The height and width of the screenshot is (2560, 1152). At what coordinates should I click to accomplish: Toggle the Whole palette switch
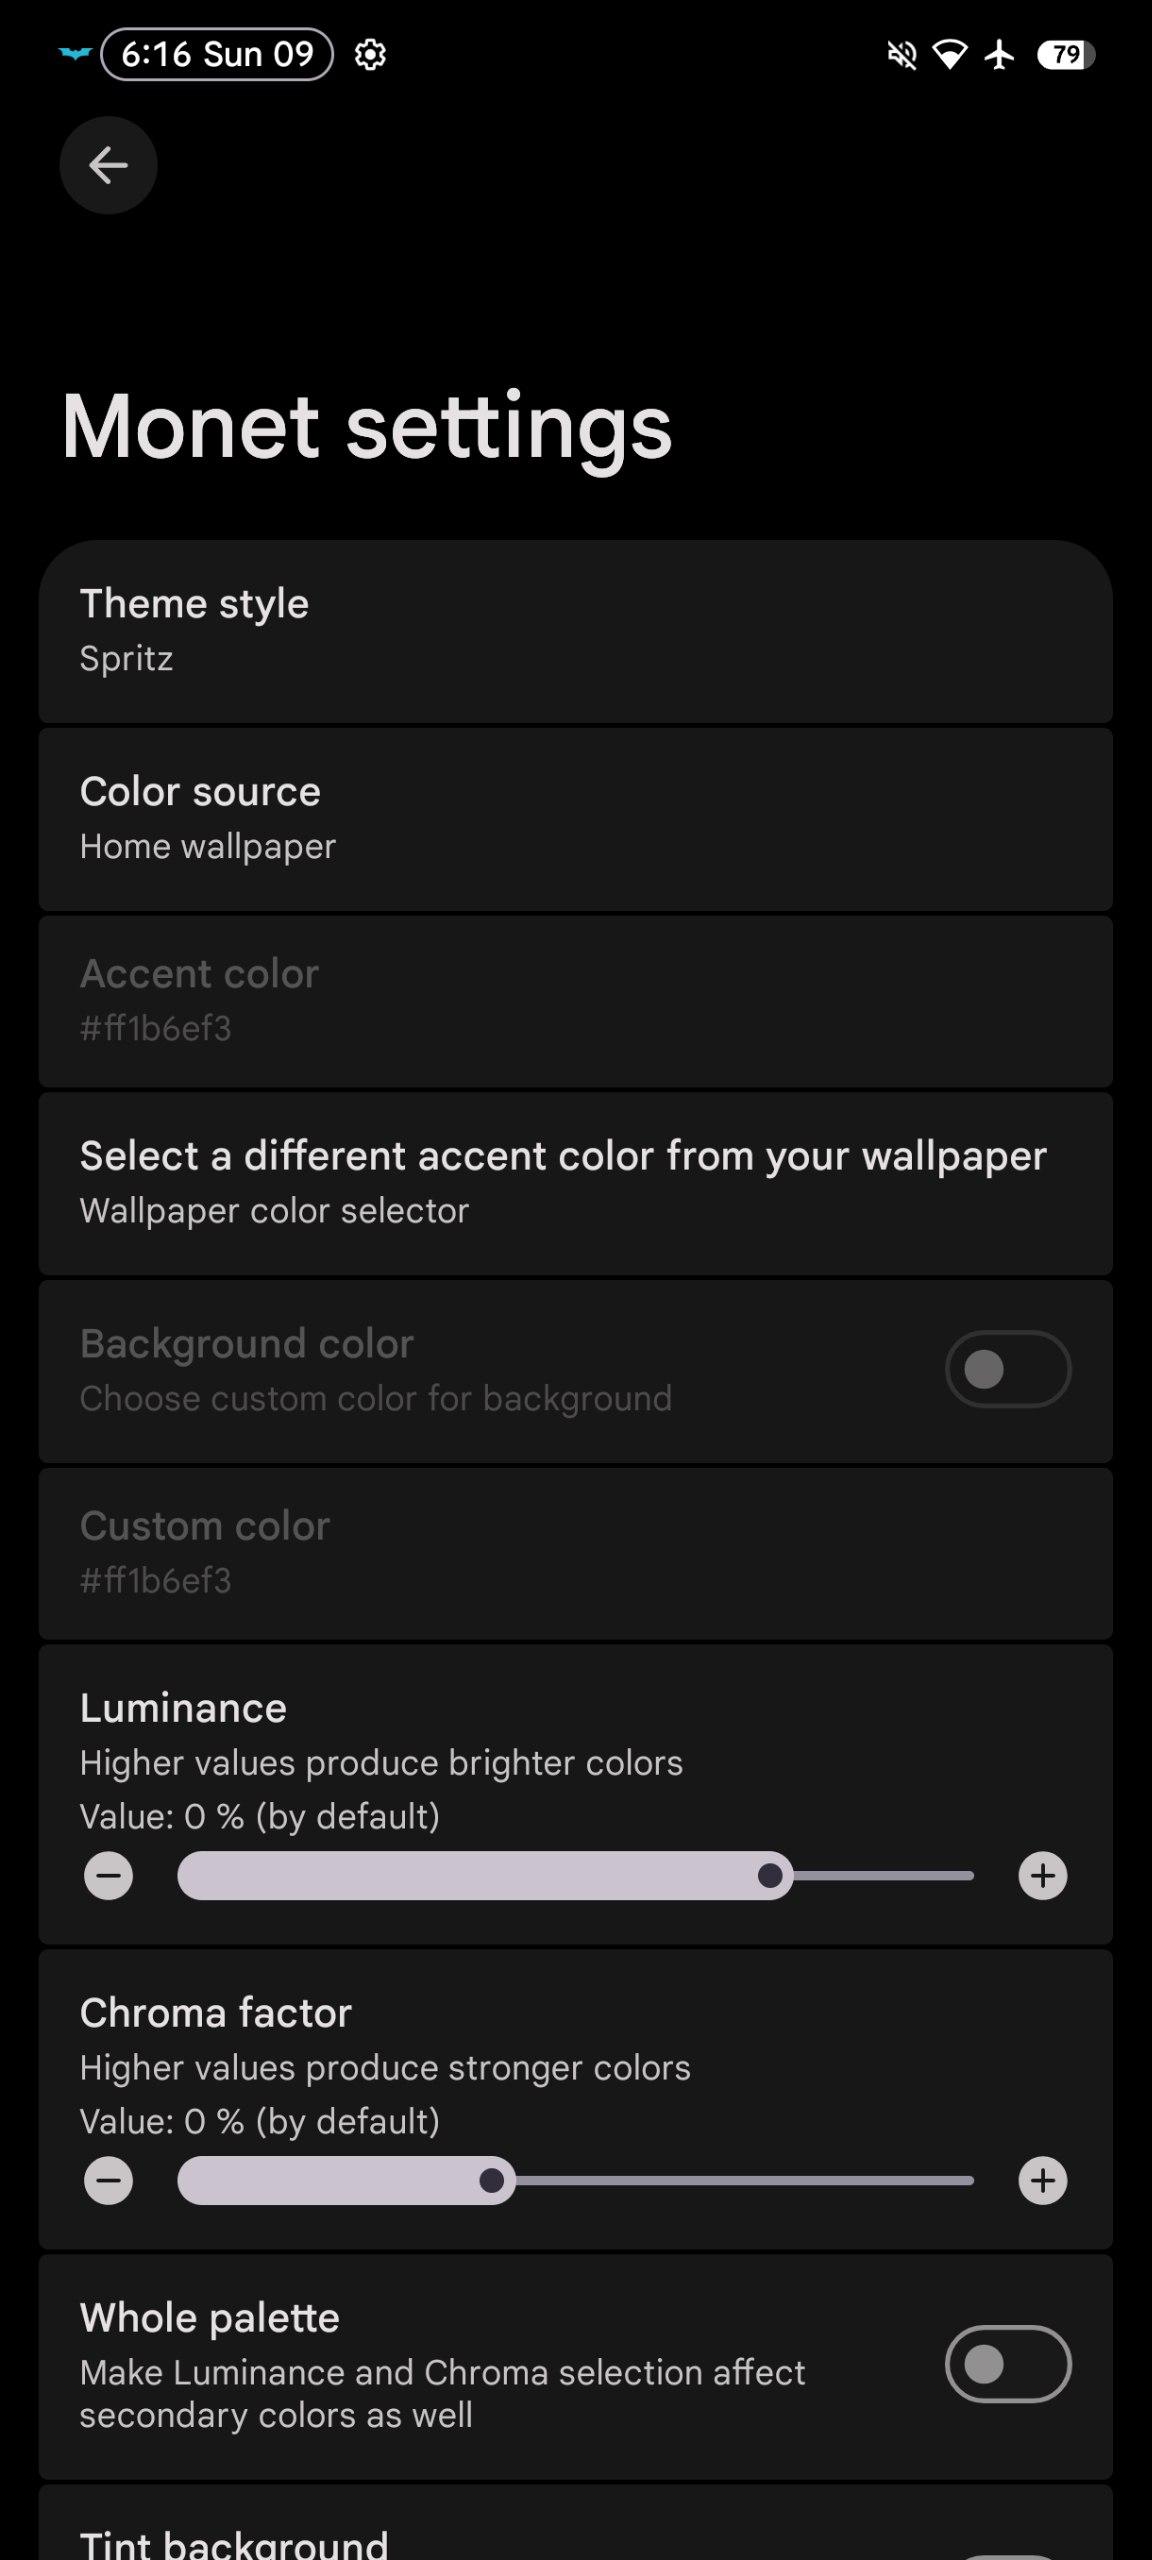point(1007,2364)
